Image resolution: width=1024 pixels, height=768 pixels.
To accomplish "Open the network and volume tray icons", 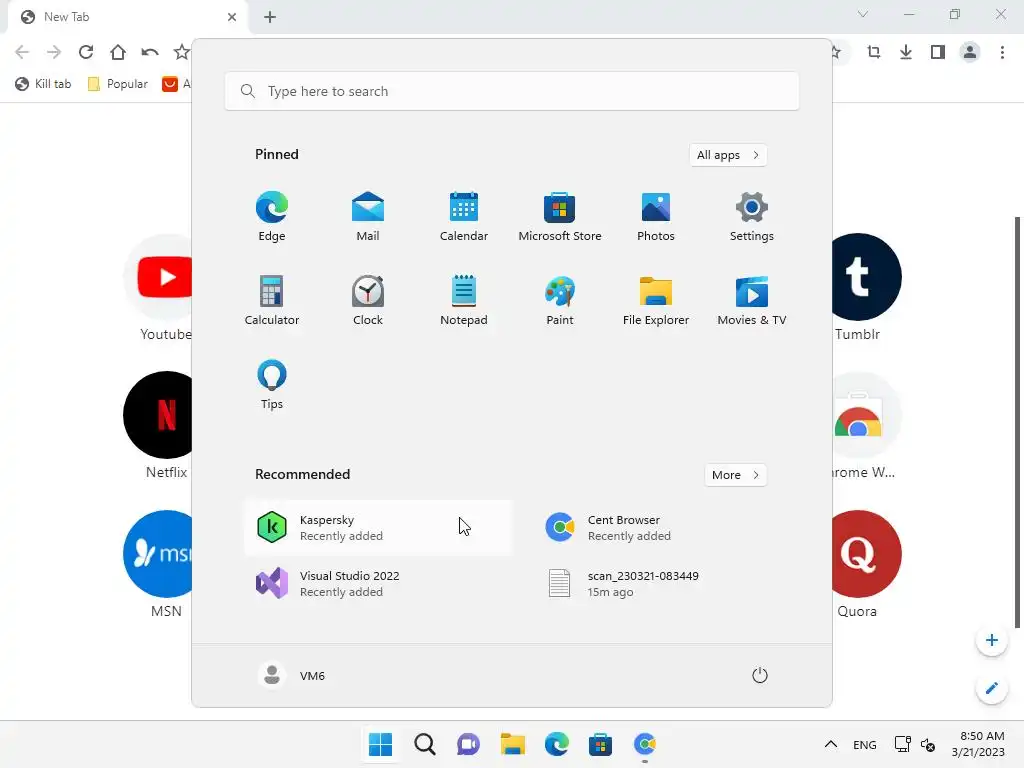I will (x=915, y=744).
